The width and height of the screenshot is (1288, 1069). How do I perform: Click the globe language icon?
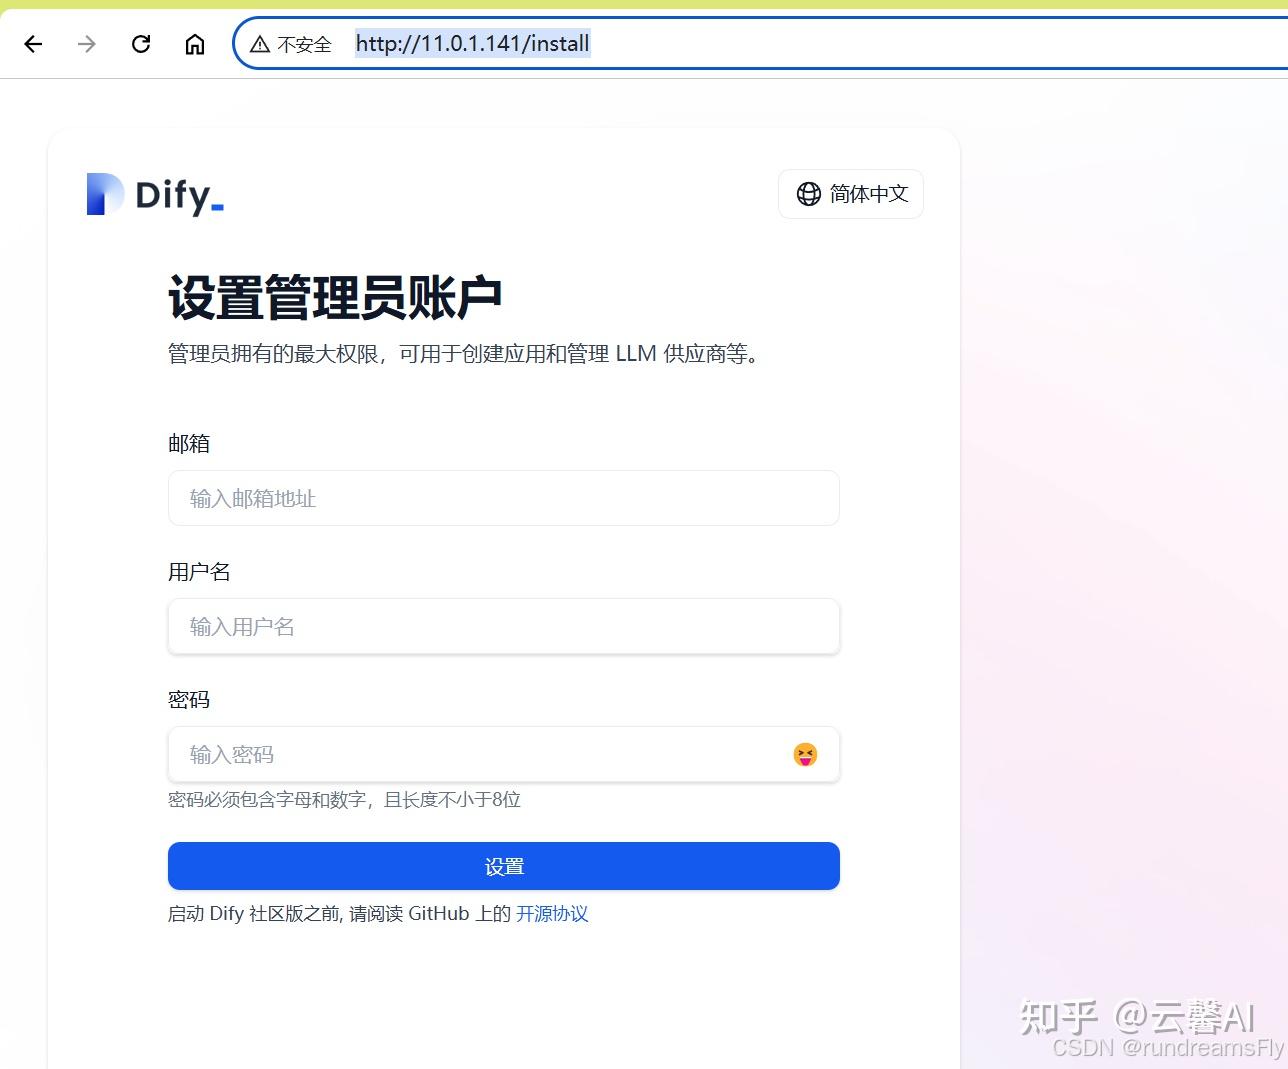point(809,194)
